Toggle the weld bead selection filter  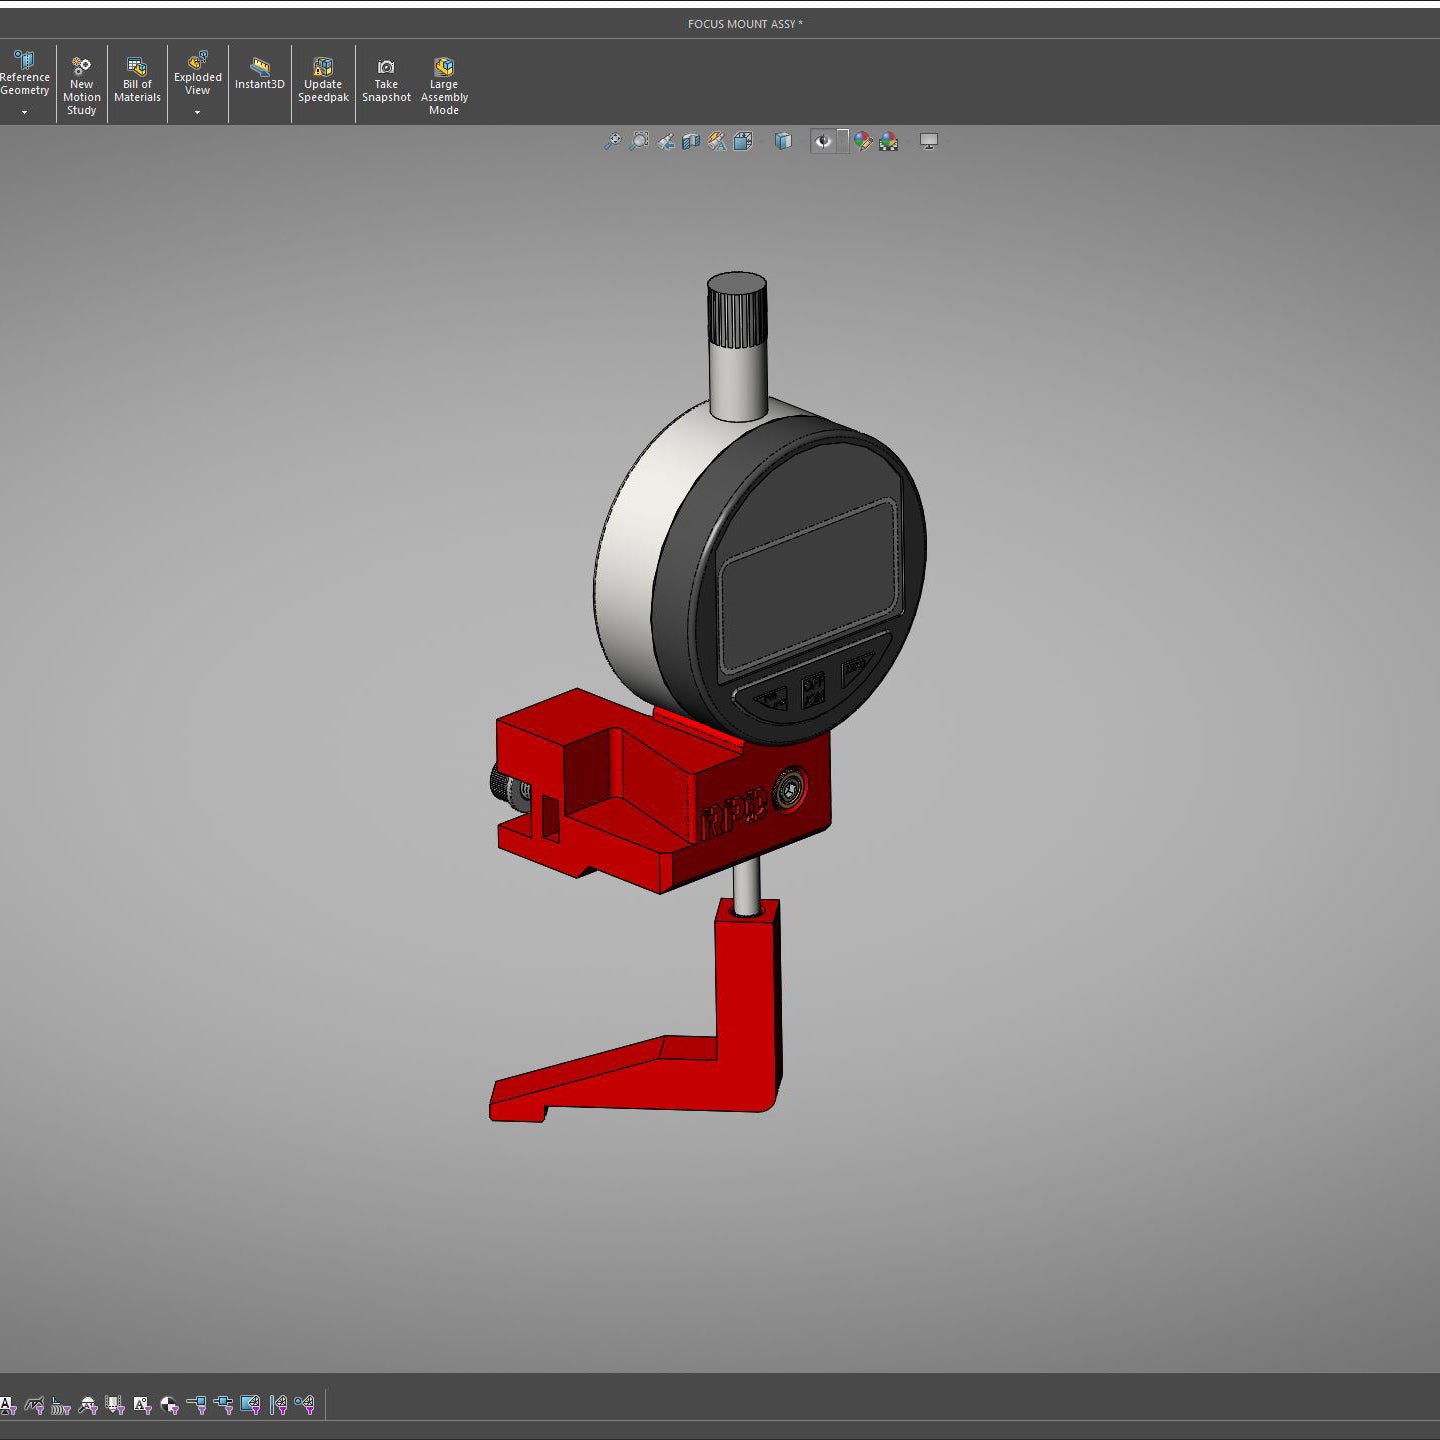point(61,1405)
